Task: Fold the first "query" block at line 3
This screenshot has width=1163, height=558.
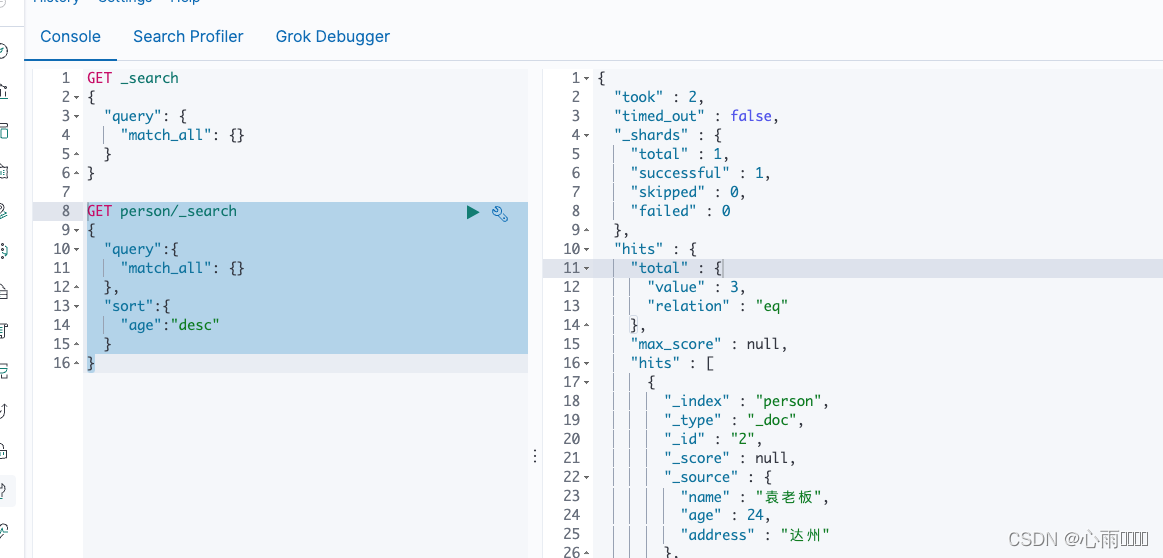Action: click(x=76, y=116)
